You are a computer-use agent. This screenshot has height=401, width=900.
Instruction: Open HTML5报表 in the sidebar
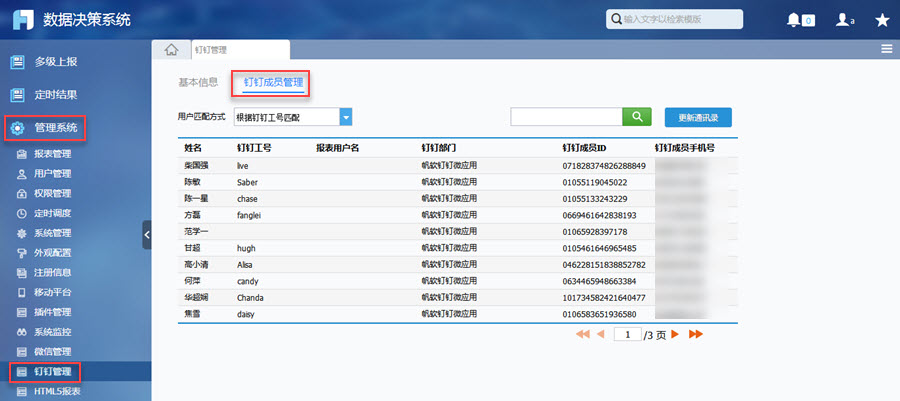pos(57,391)
